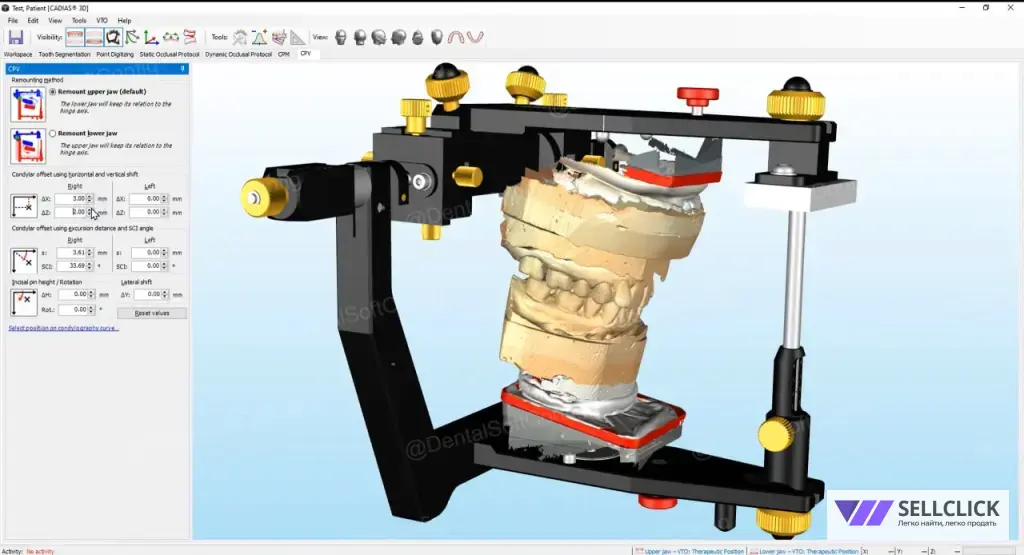The image size is (1024, 555).
Task: Select Remount lower jaw radio button
Action: [52, 133]
